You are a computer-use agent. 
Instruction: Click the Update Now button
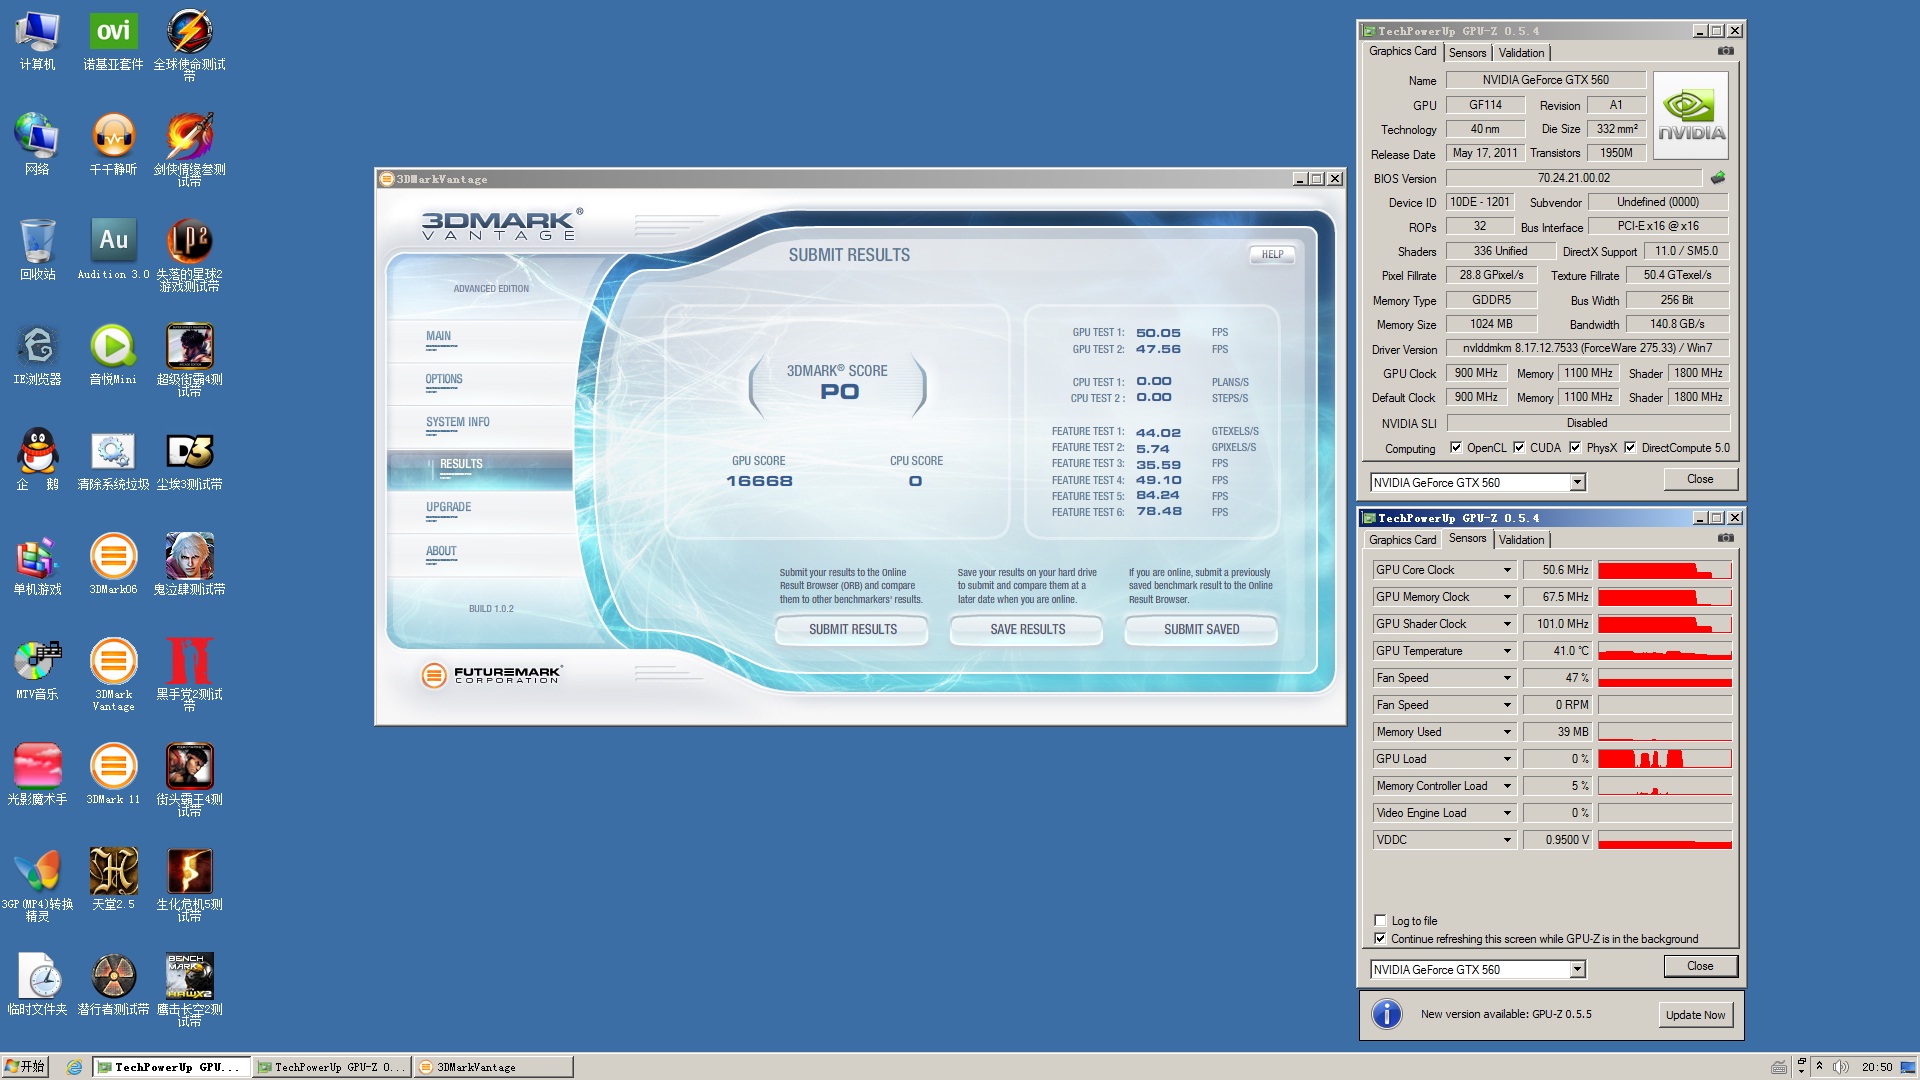tap(1695, 1015)
